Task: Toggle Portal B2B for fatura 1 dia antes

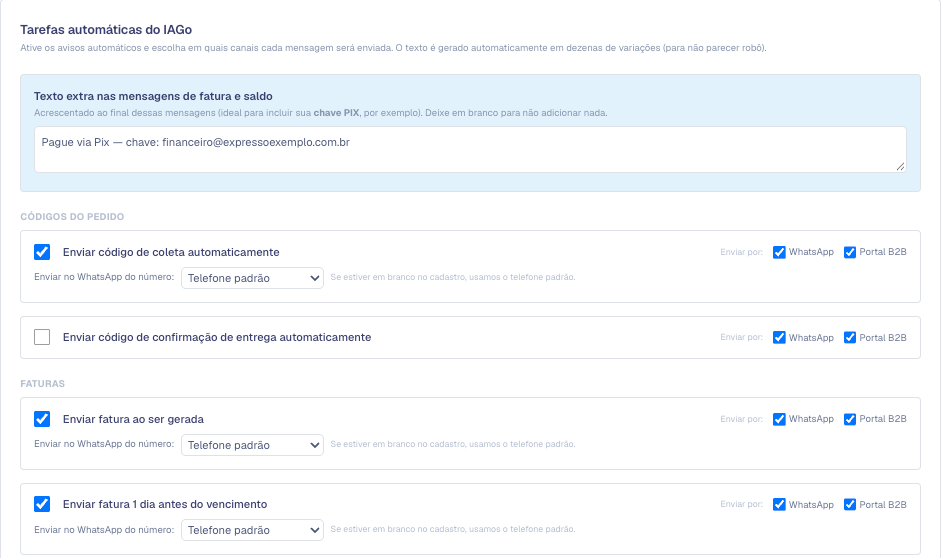Action: 849,505
